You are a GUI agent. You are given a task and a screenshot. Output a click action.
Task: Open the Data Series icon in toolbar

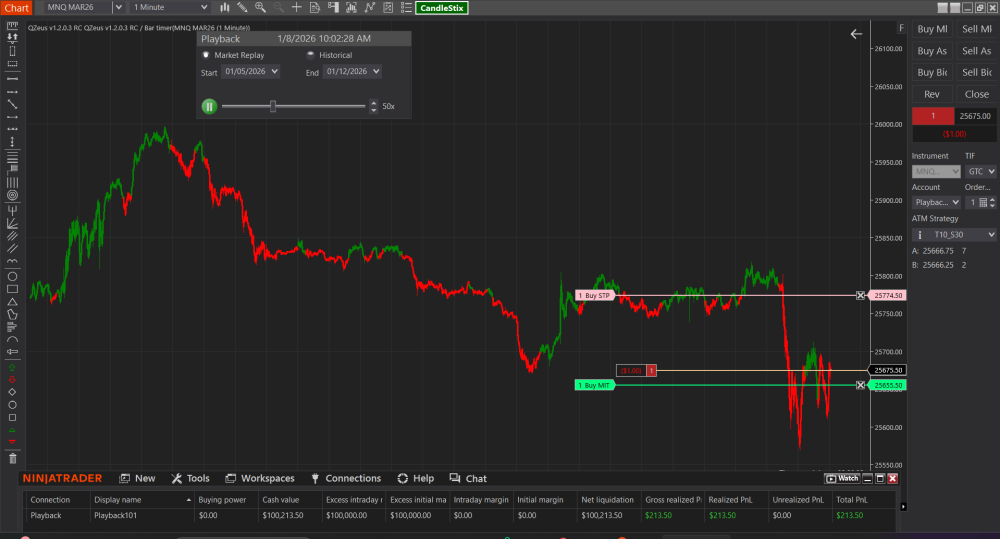pos(314,7)
